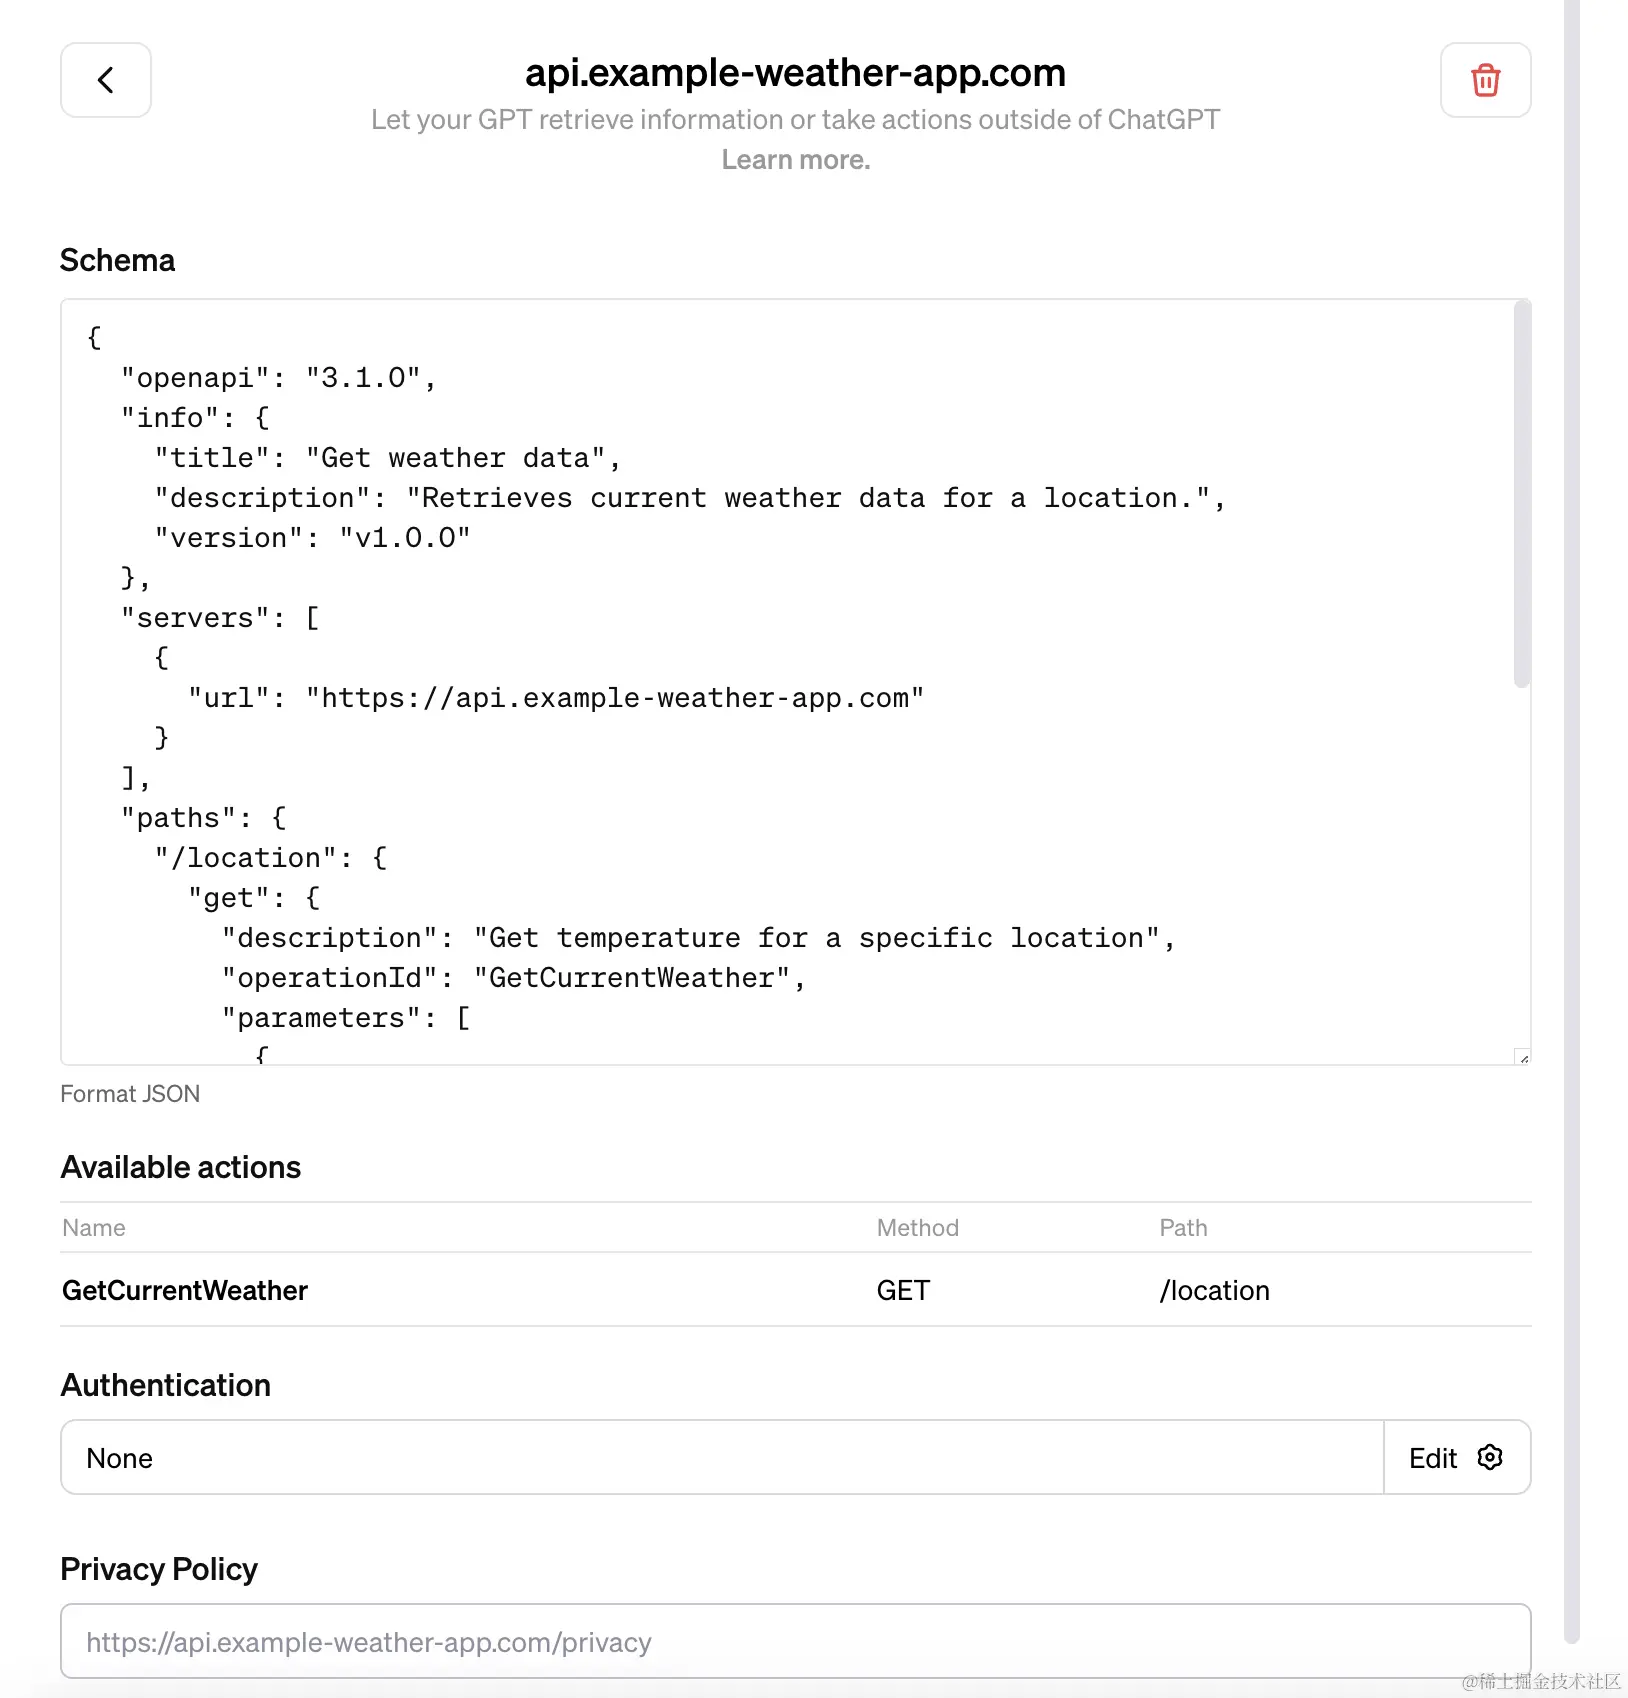Click the "/location" path line in schema
This screenshot has height=1698, width=1628.
pos(271,858)
